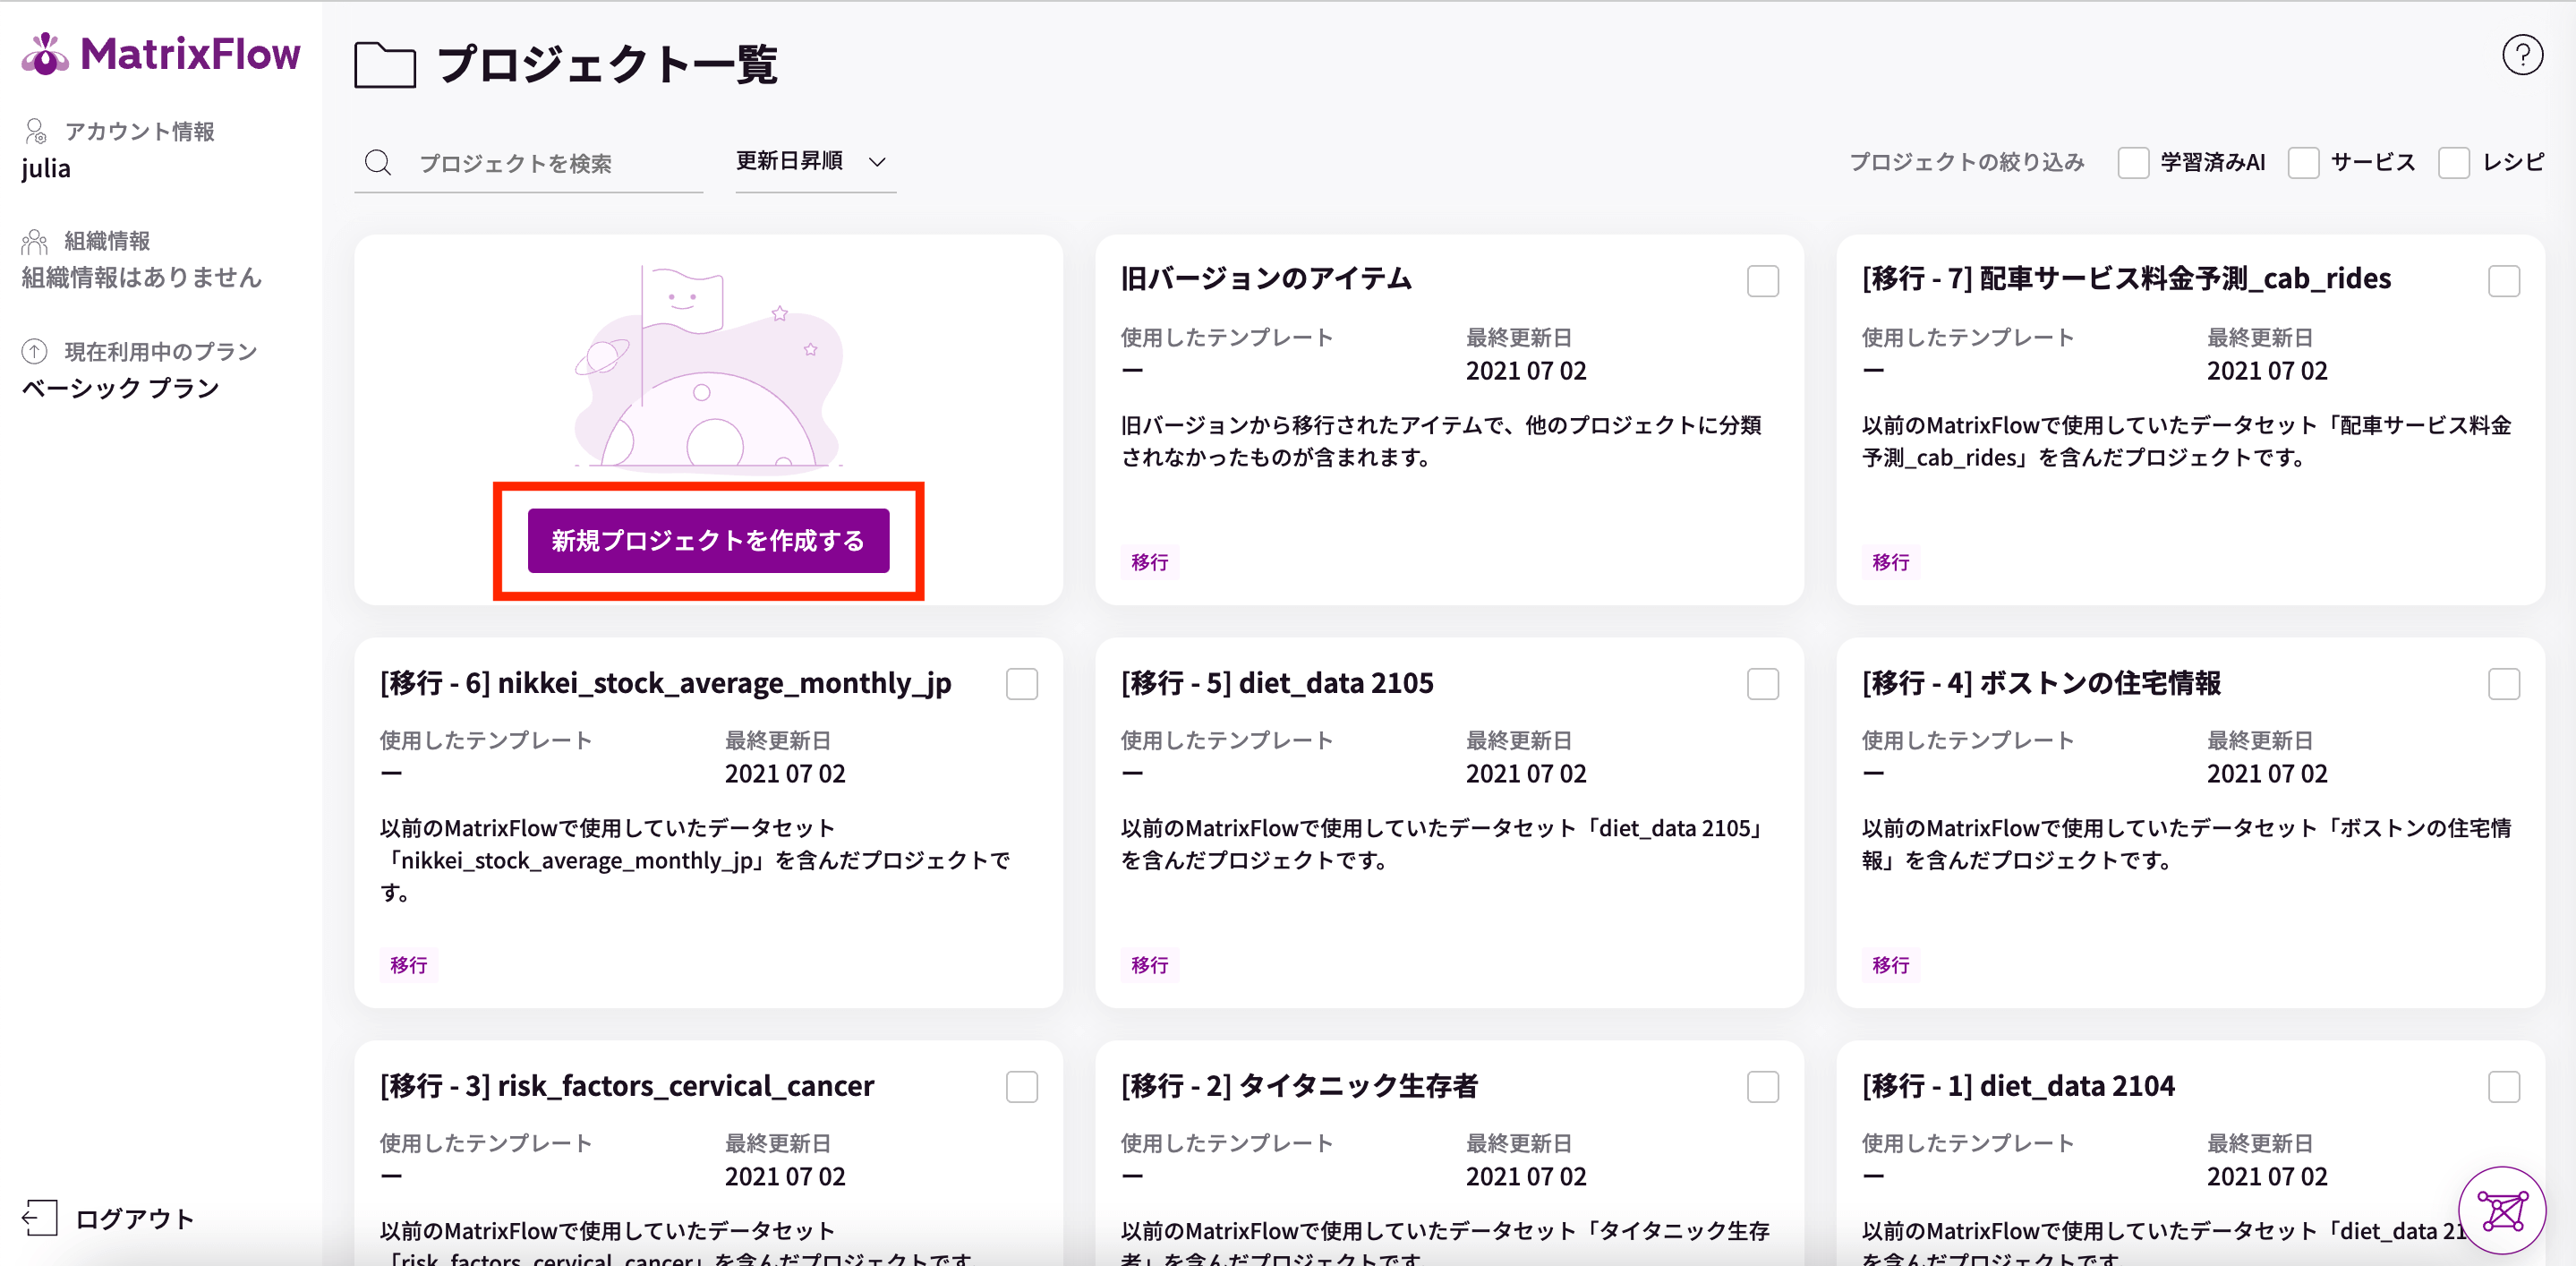Image resolution: width=2576 pixels, height=1266 pixels.
Task: Open the [移行 - 1] diet_data 2104 project
Action: tap(2018, 1086)
